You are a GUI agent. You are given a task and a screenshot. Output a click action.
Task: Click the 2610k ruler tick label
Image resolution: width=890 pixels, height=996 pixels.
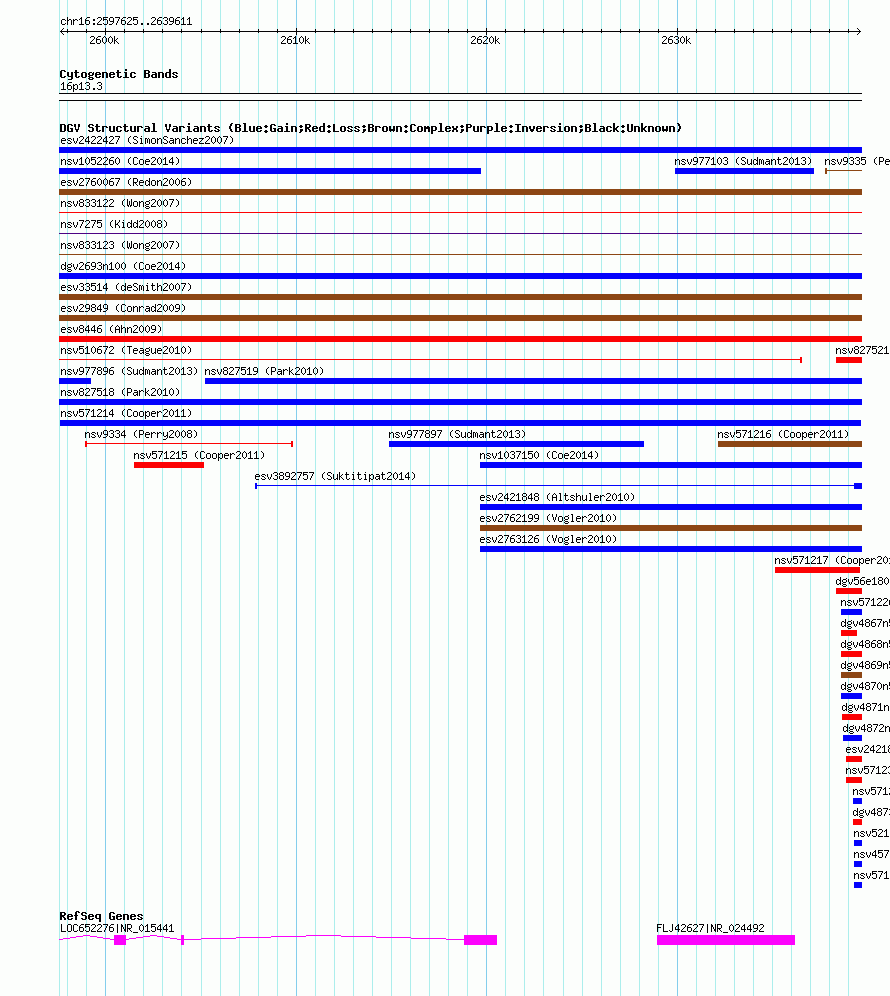[295, 40]
